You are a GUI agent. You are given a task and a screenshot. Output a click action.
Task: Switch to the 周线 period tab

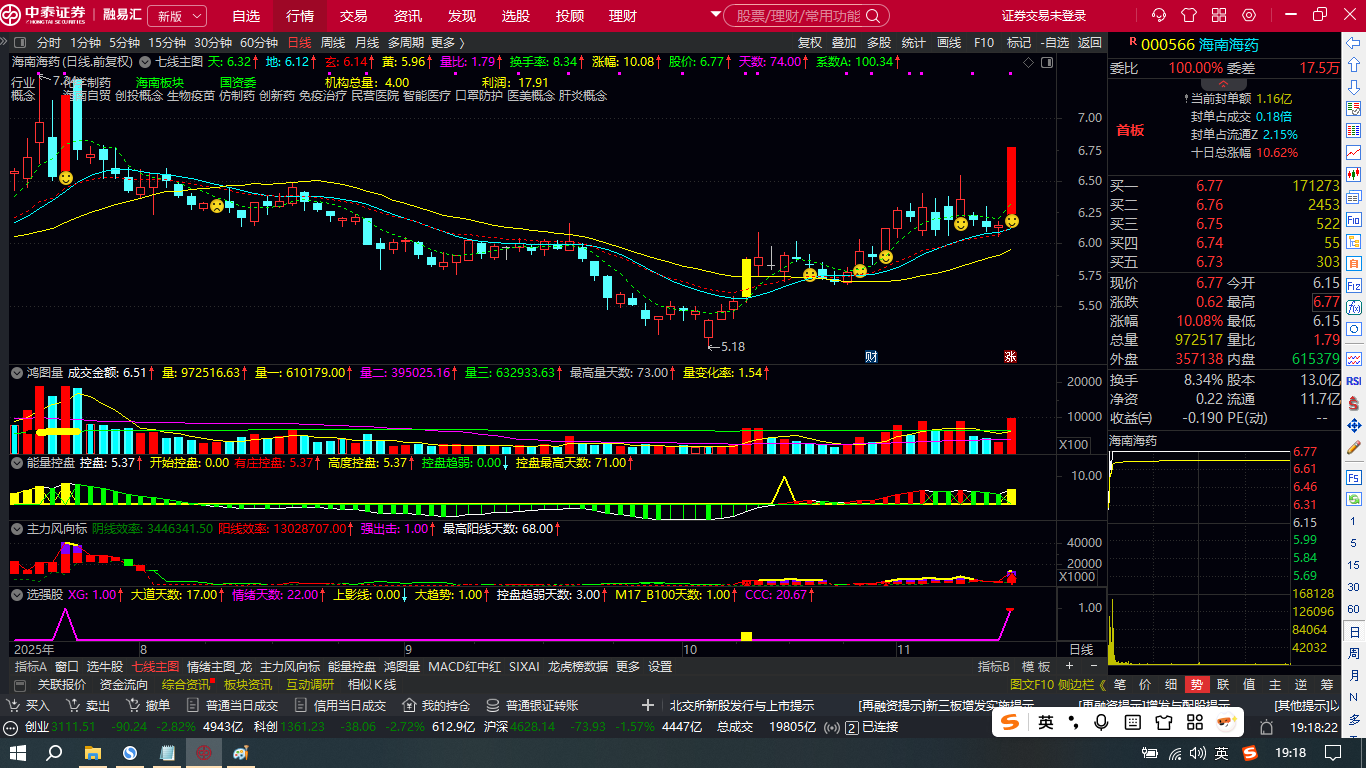[x=332, y=43]
